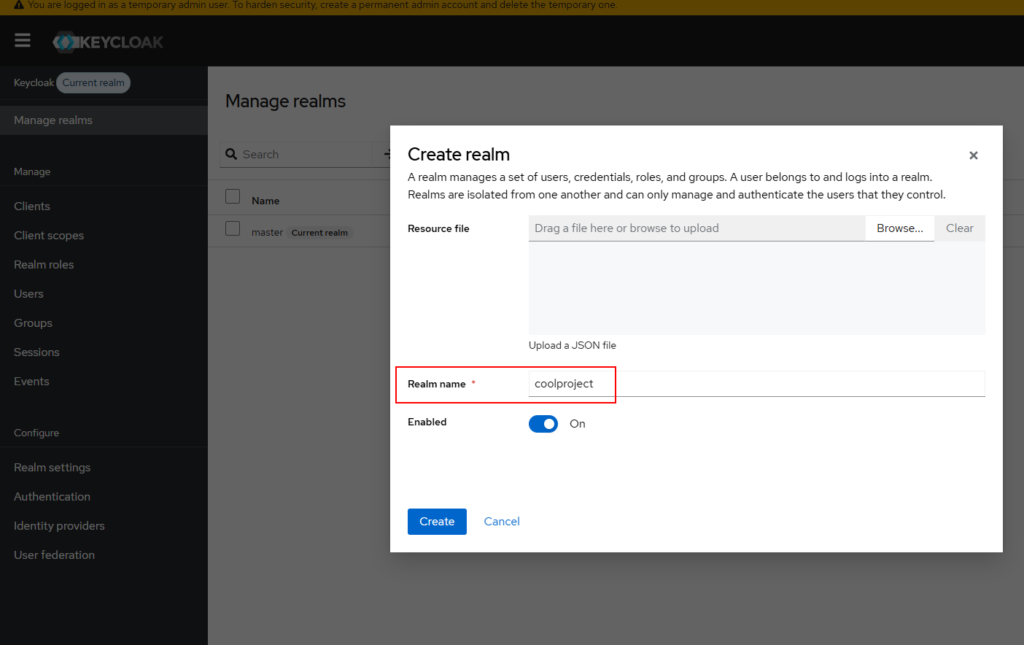View Sessions in the sidebar
Image resolution: width=1024 pixels, height=645 pixels.
pos(37,352)
